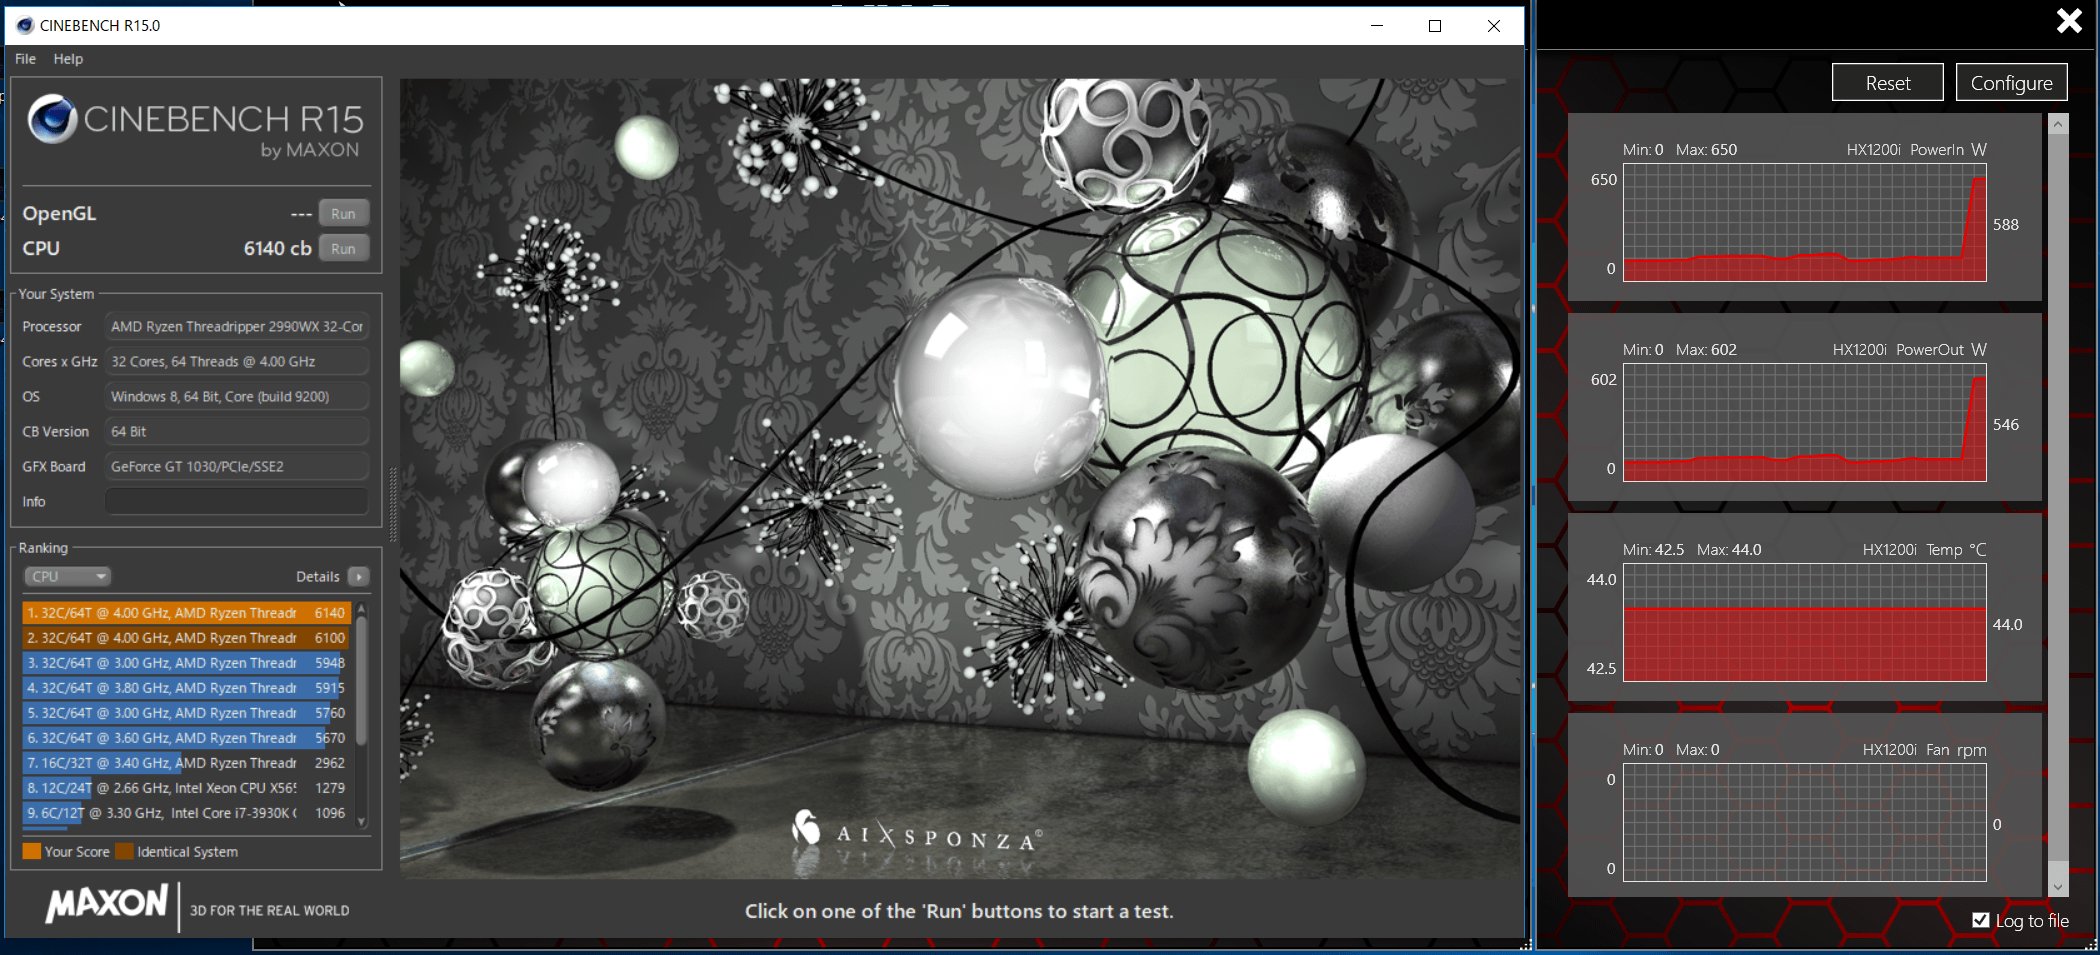Select ranking entry 4 scoring 5915
This screenshot has width=2100, height=955.
185,688
